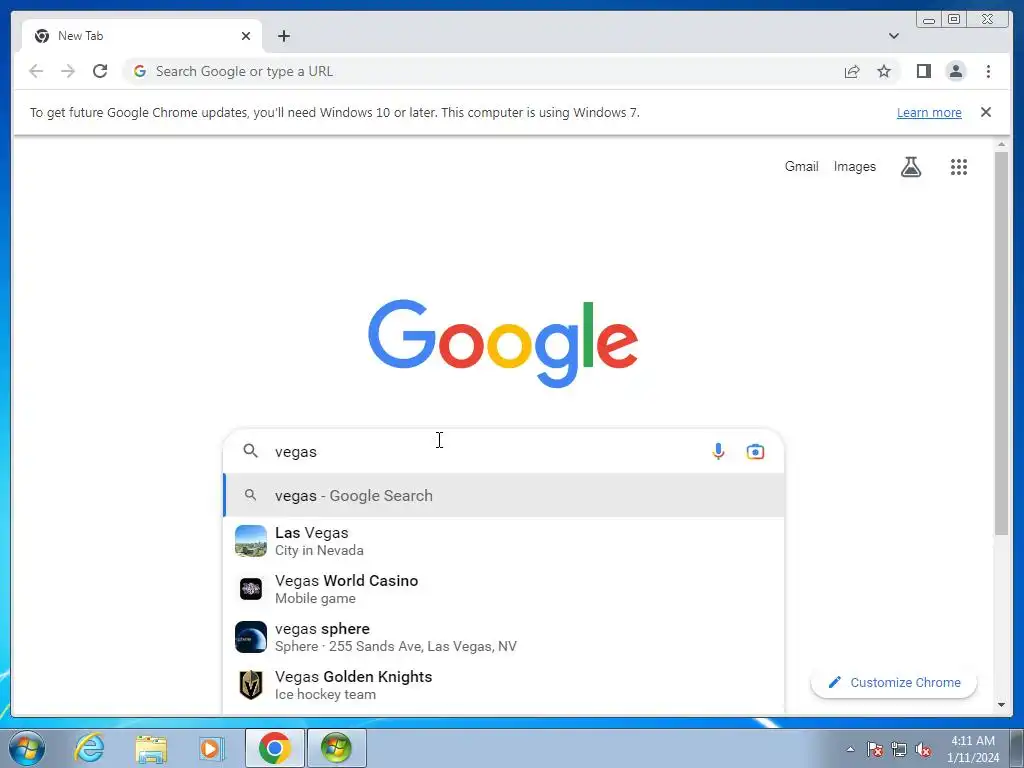Dismiss the Windows 7 update notice
Image resolution: width=1024 pixels, height=768 pixels.
point(985,112)
